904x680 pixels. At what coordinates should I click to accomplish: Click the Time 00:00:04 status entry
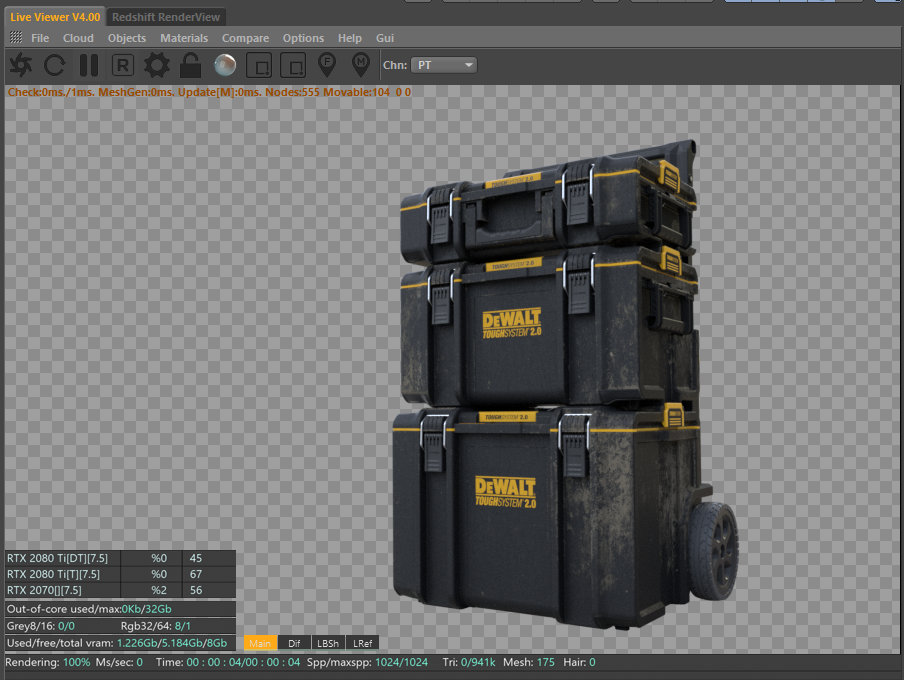(x=228, y=662)
